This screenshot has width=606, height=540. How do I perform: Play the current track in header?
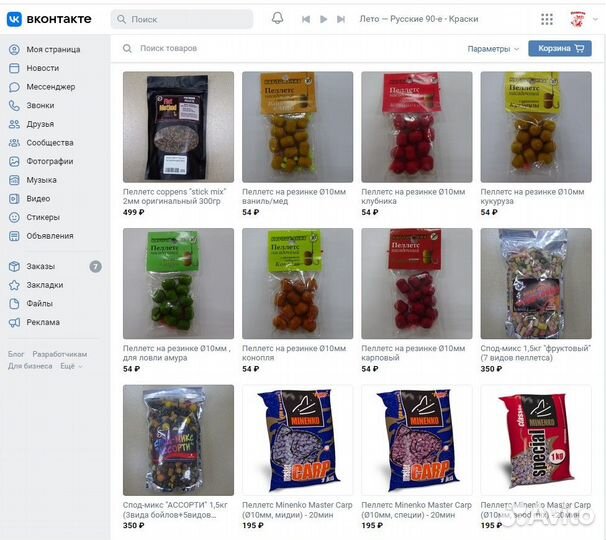click(x=323, y=19)
